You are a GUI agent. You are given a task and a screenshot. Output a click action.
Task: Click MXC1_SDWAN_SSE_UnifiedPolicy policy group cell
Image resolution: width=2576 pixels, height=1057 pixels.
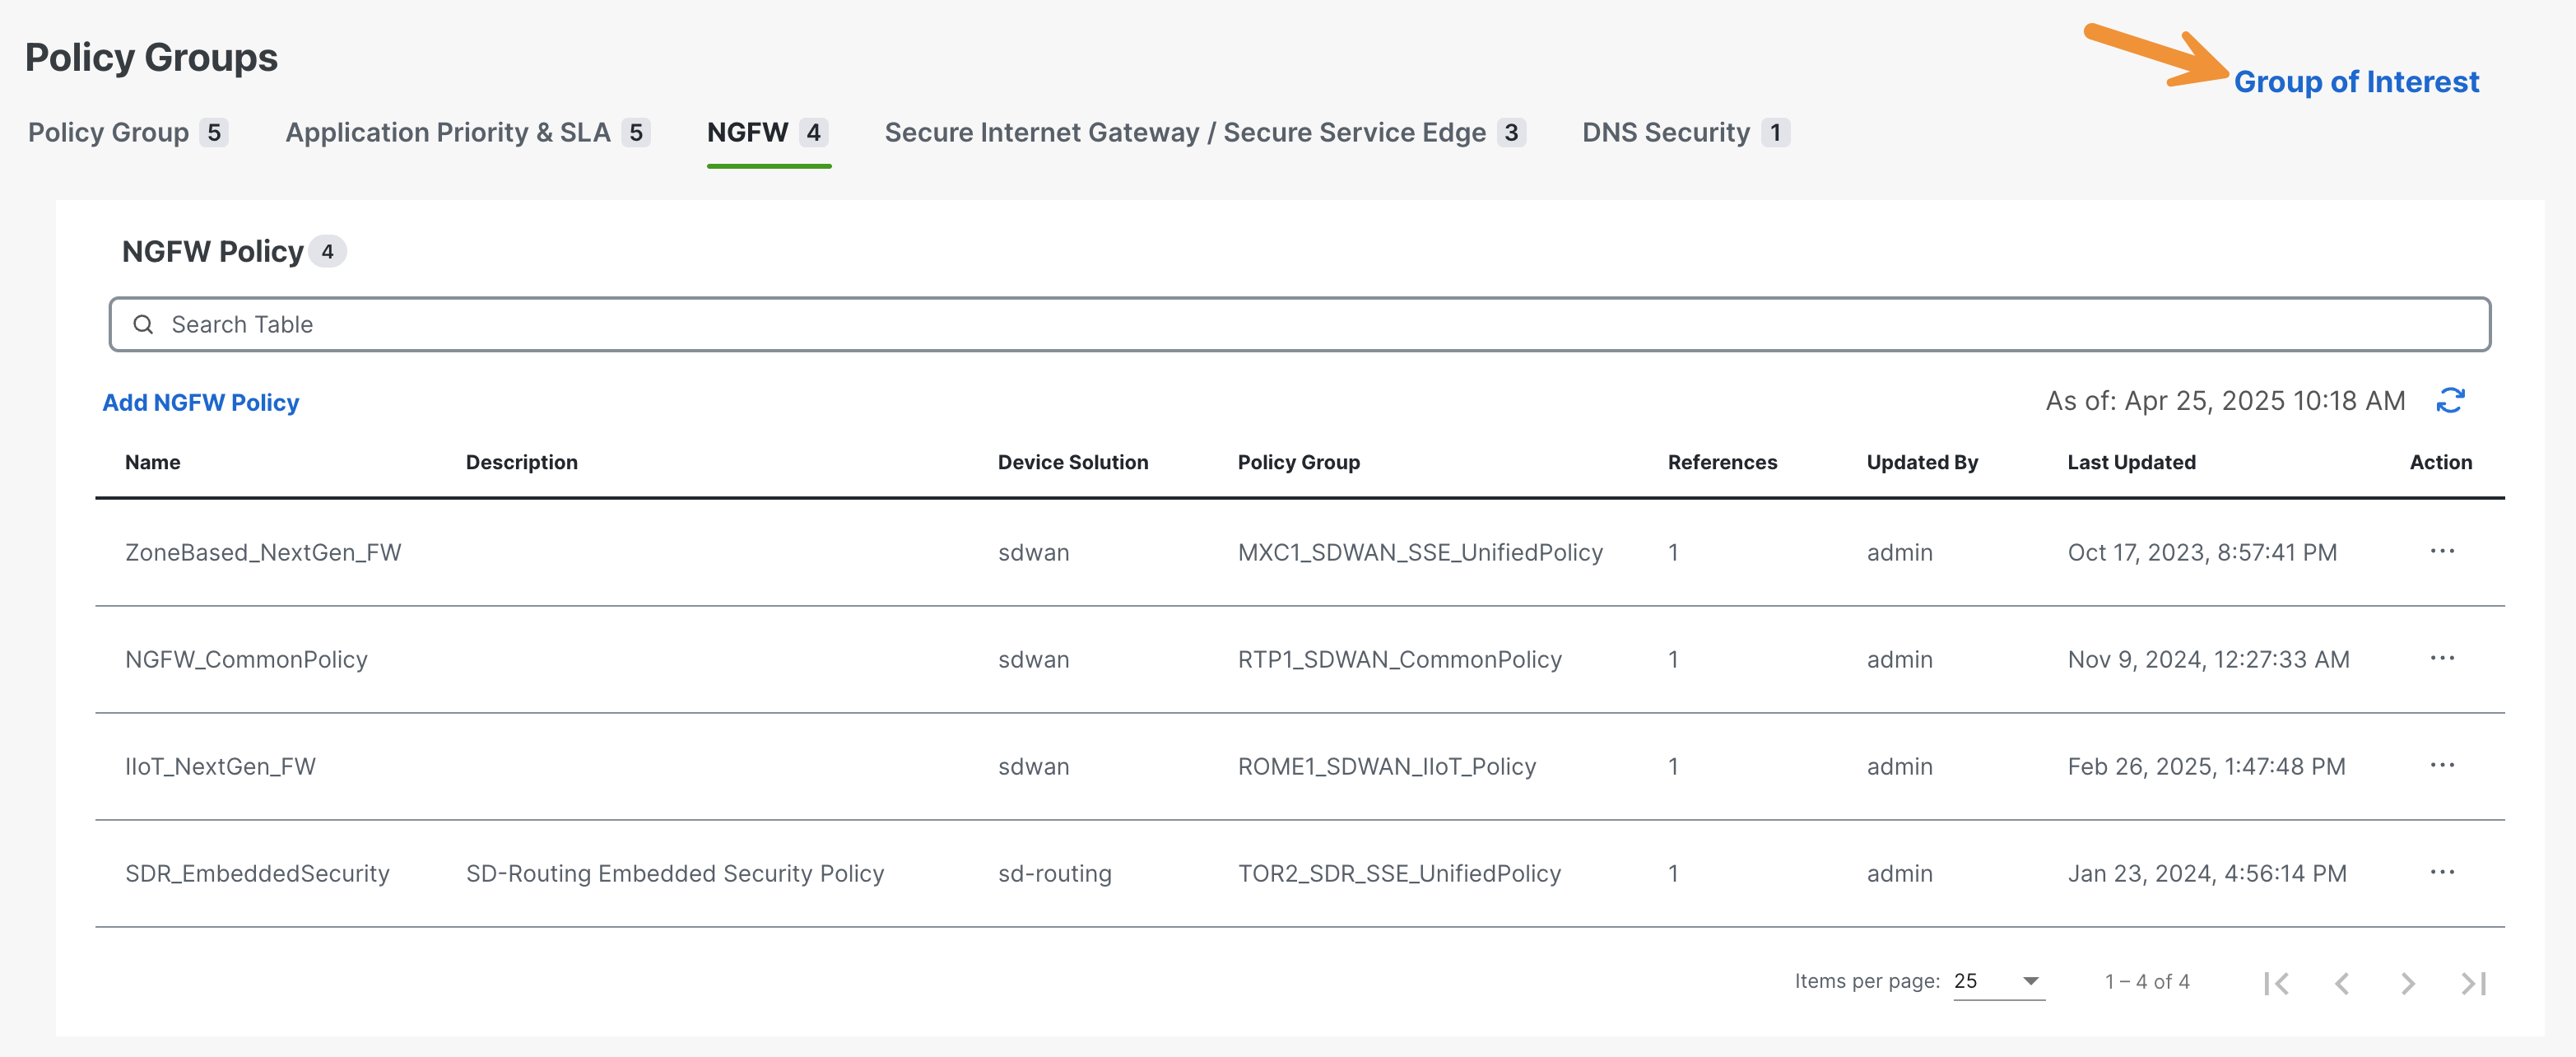coord(1420,552)
